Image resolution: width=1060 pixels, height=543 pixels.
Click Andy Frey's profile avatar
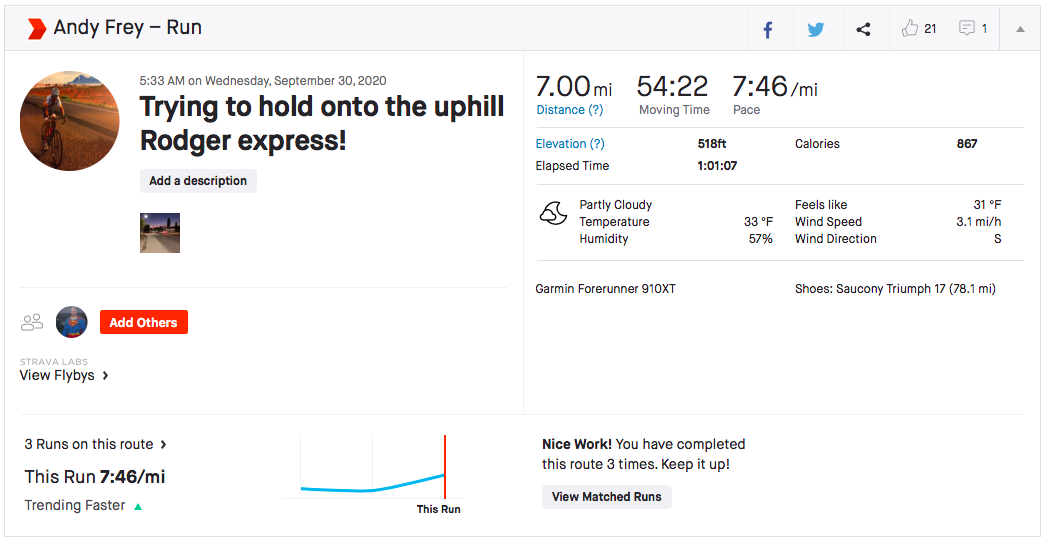point(70,121)
